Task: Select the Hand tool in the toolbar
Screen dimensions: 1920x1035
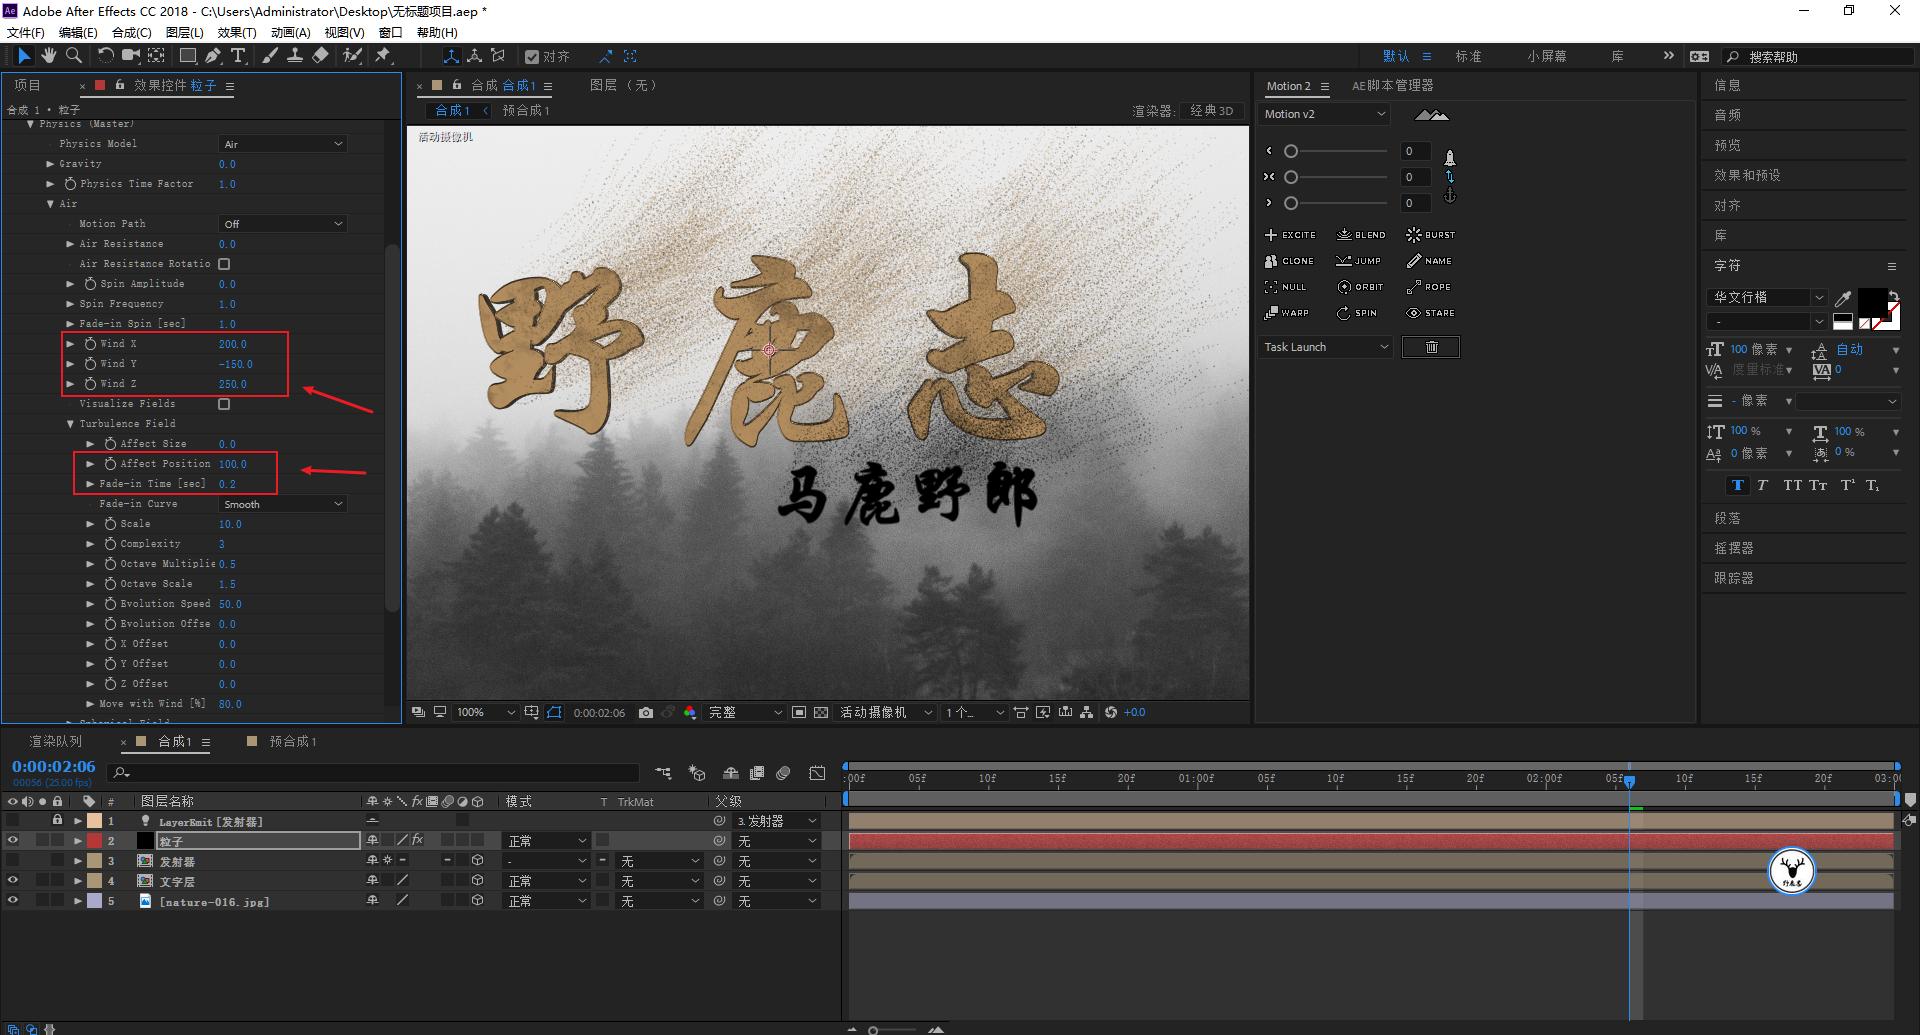Action: click(x=48, y=56)
